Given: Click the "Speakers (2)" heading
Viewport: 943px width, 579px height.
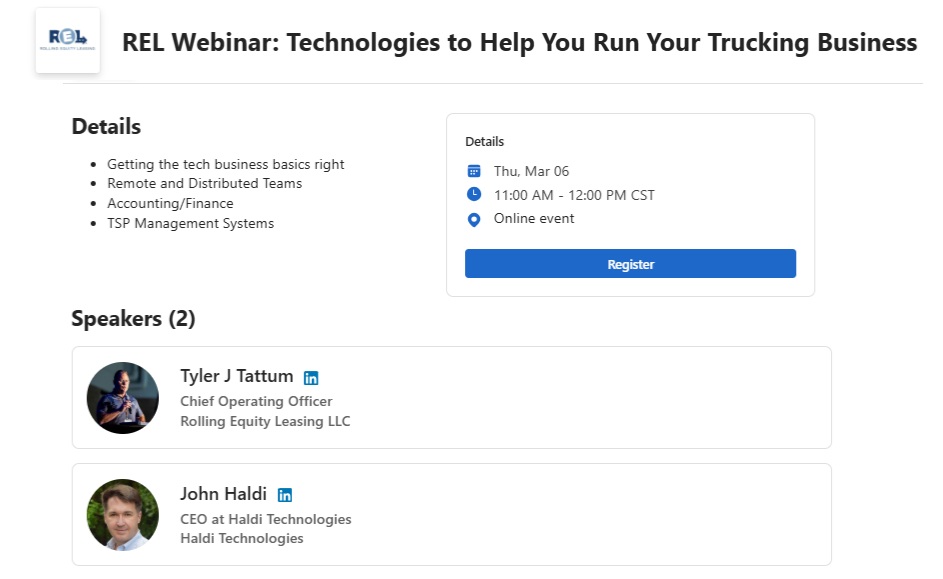Looking at the screenshot, I should pyautogui.click(x=133, y=319).
